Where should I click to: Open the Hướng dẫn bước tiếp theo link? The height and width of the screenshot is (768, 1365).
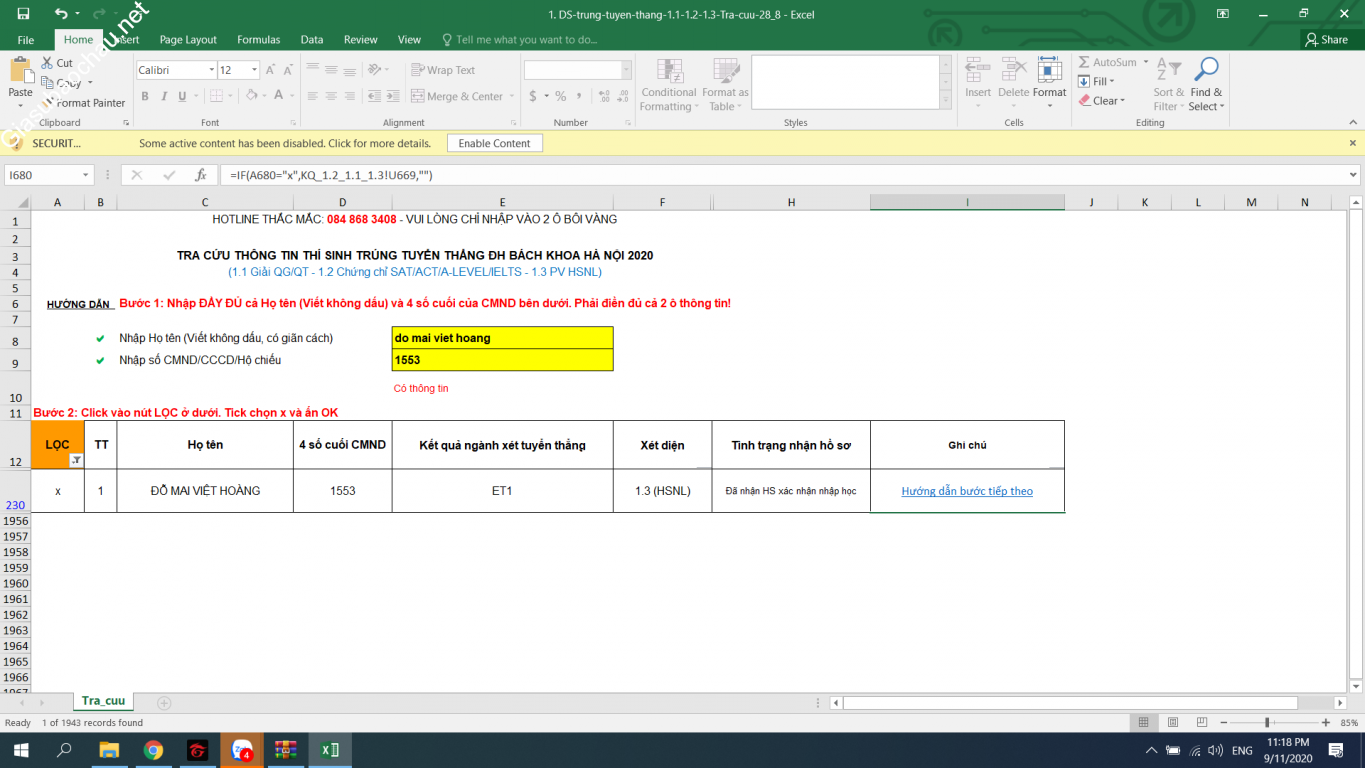click(x=966, y=491)
